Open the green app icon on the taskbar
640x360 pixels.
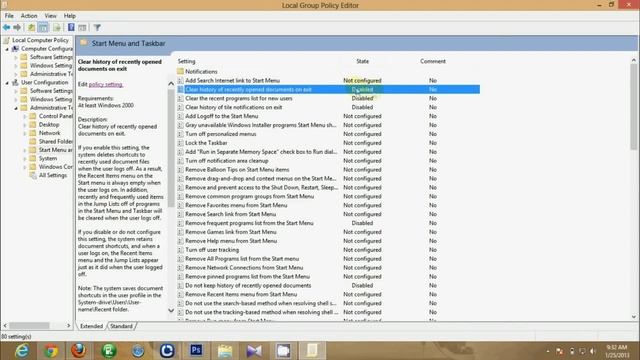[x=109, y=351]
